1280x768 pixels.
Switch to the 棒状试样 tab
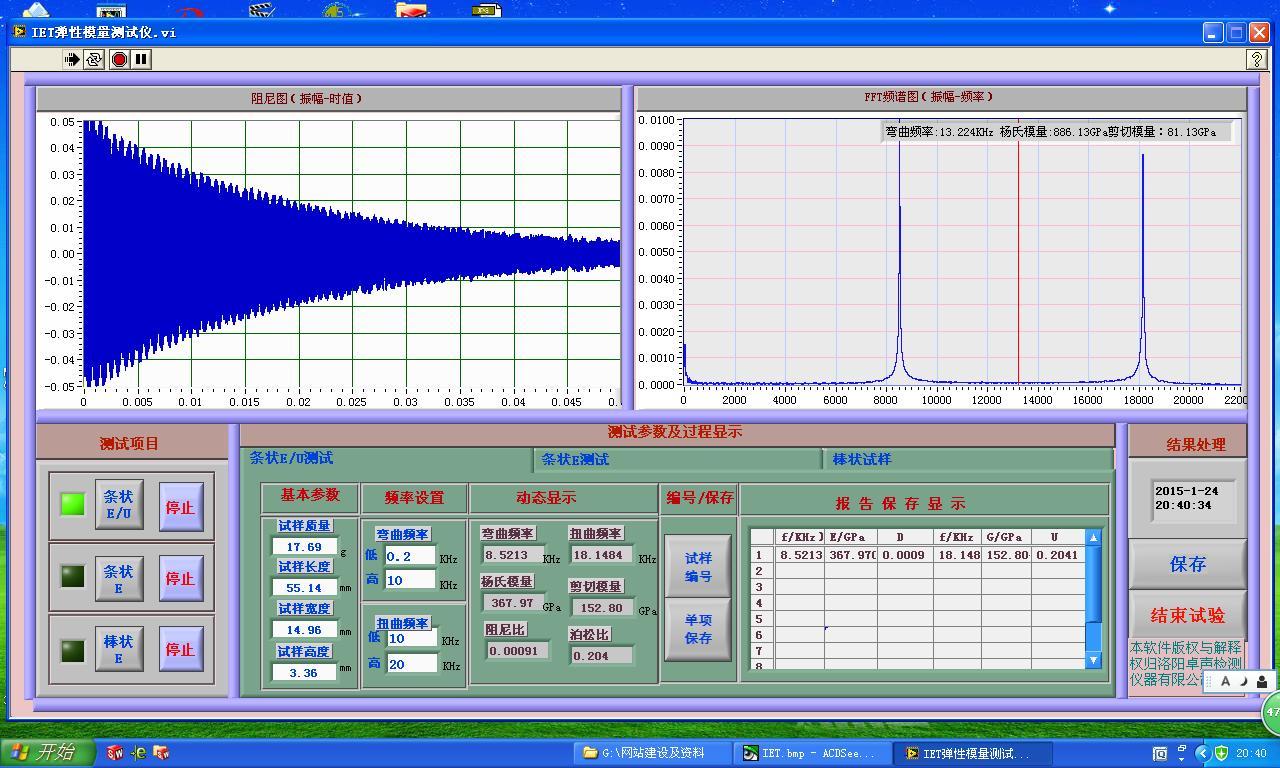(x=861, y=460)
